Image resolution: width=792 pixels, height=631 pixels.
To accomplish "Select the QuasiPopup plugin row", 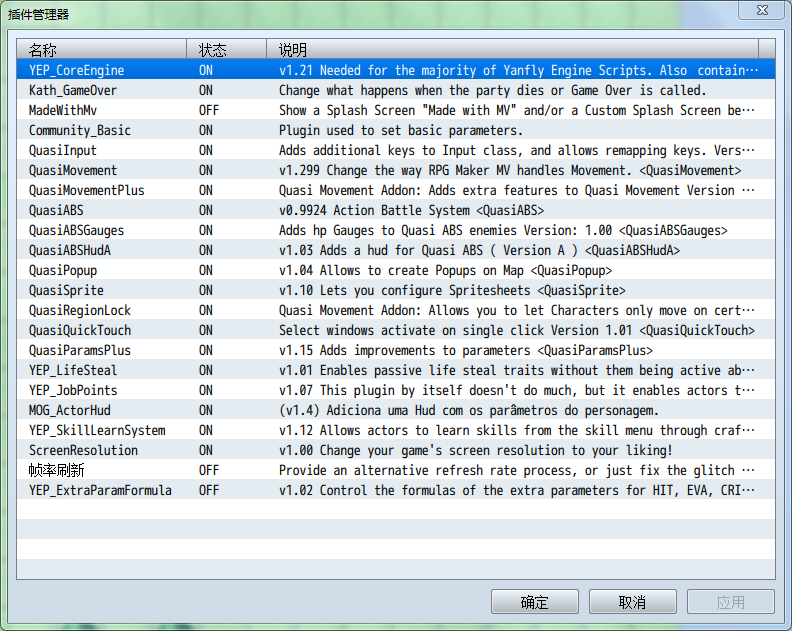I will point(396,270).
